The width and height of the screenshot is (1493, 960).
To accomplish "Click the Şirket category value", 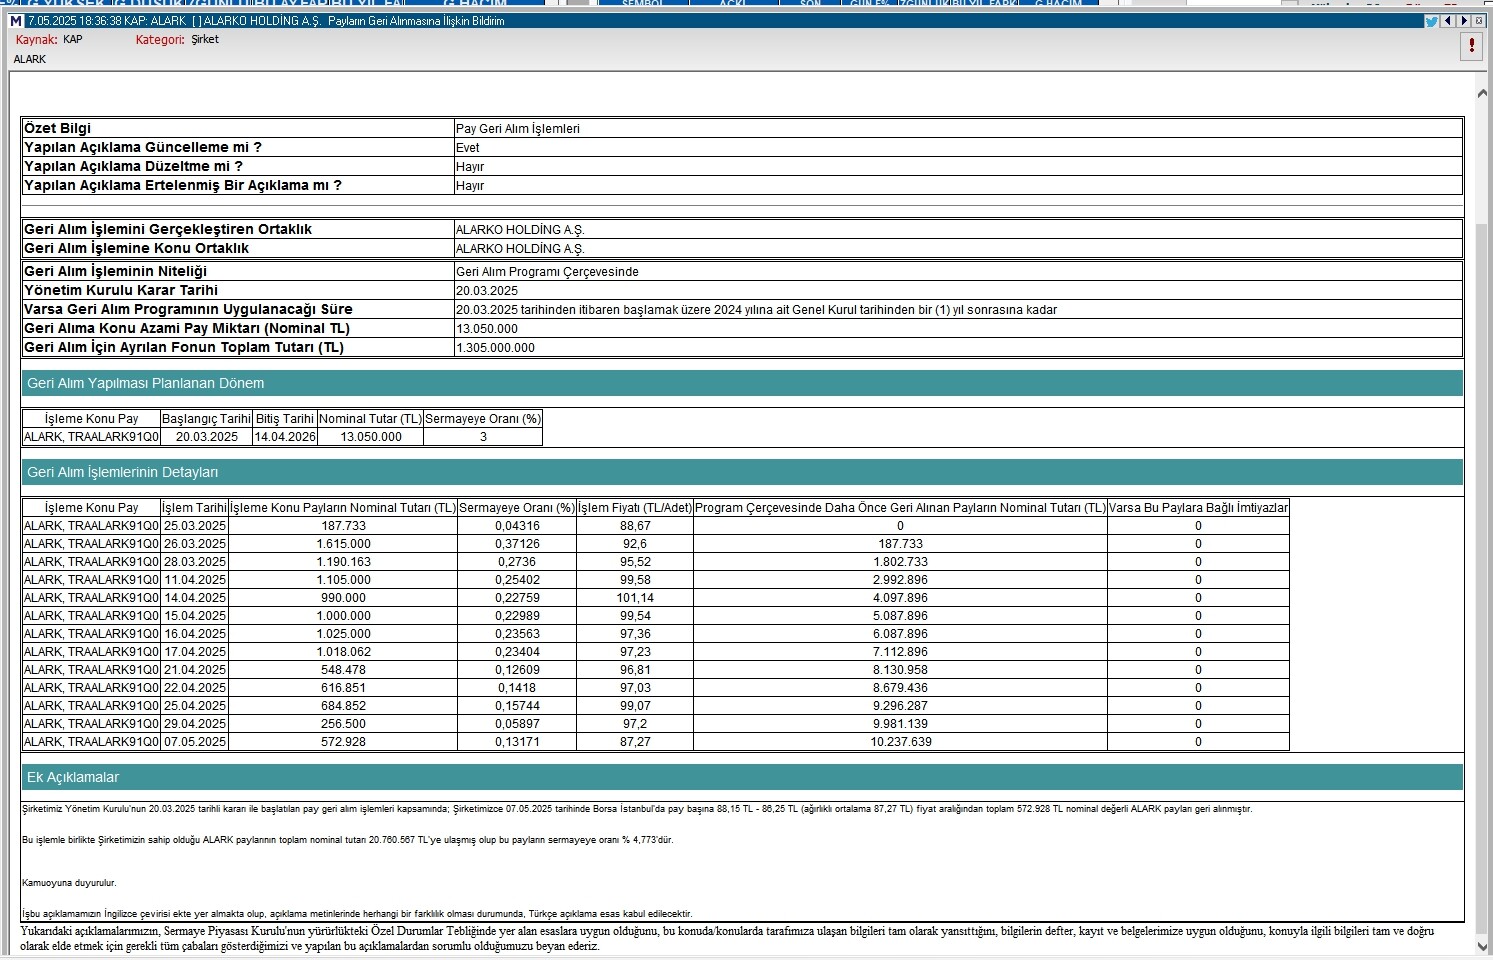I will point(205,40).
